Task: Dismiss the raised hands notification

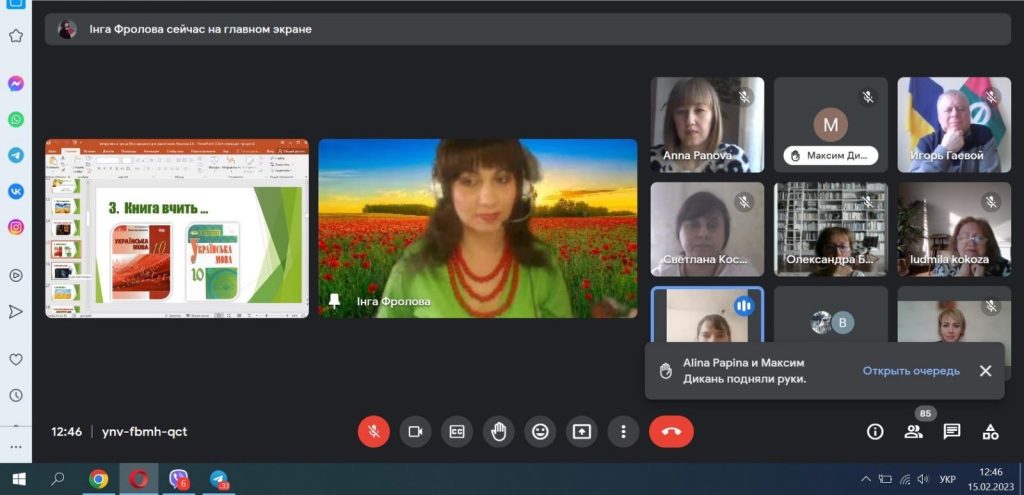Action: tap(985, 371)
